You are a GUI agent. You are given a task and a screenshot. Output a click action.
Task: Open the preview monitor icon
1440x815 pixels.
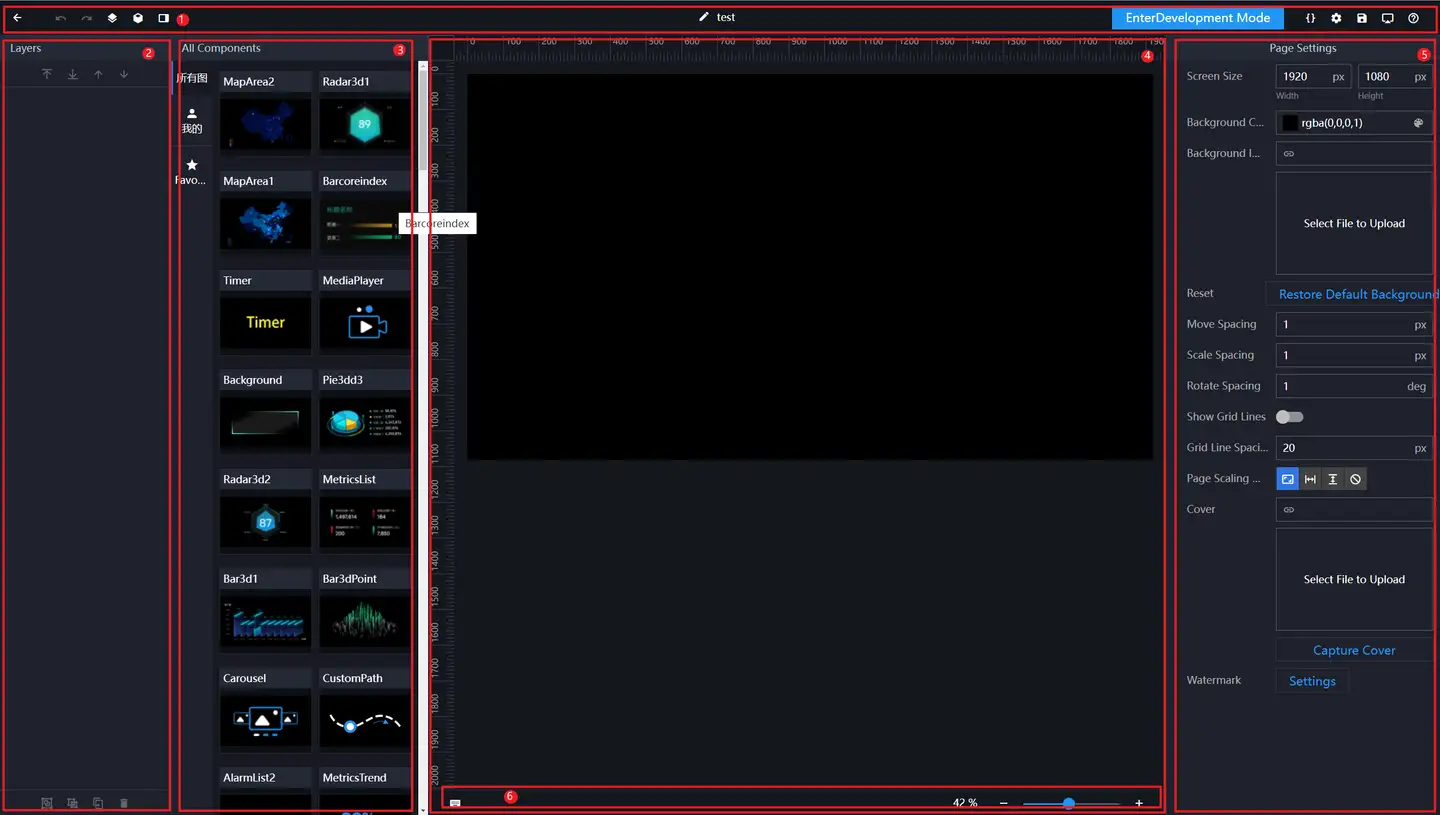tap(1387, 18)
